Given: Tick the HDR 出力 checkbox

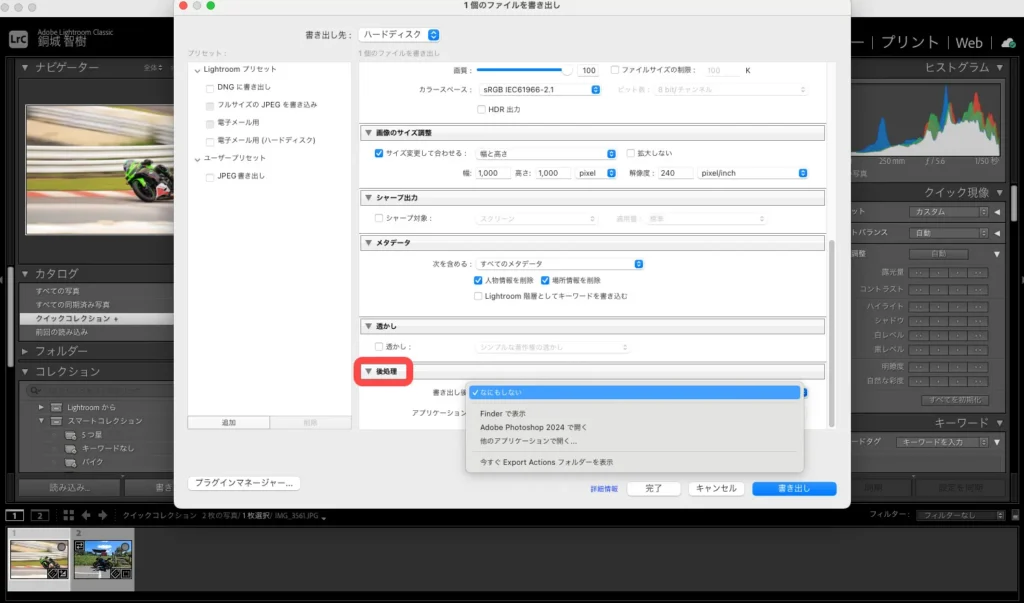Looking at the screenshot, I should [481, 108].
